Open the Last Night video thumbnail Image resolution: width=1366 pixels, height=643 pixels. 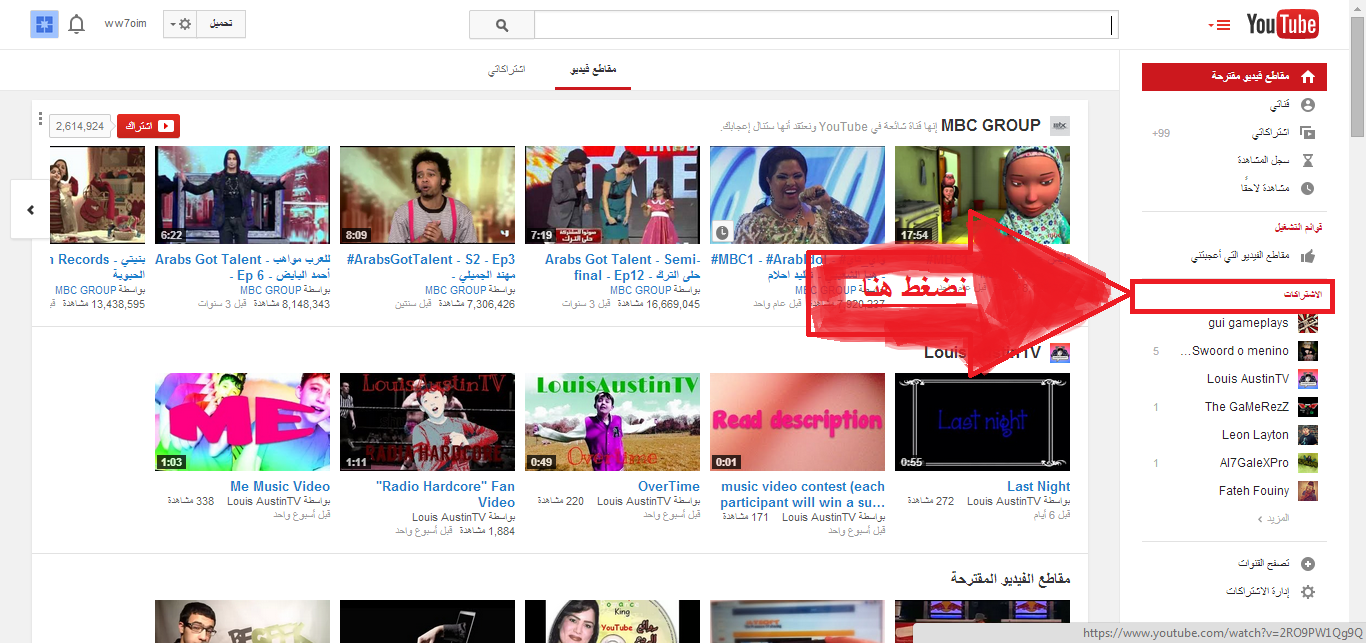coord(982,422)
